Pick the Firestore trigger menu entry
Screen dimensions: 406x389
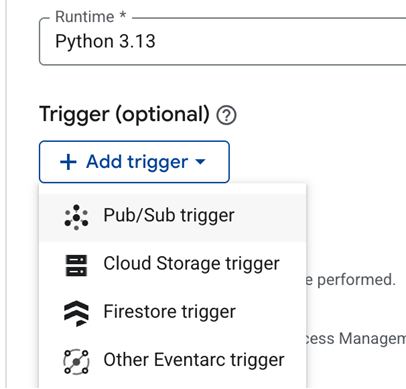tap(172, 314)
